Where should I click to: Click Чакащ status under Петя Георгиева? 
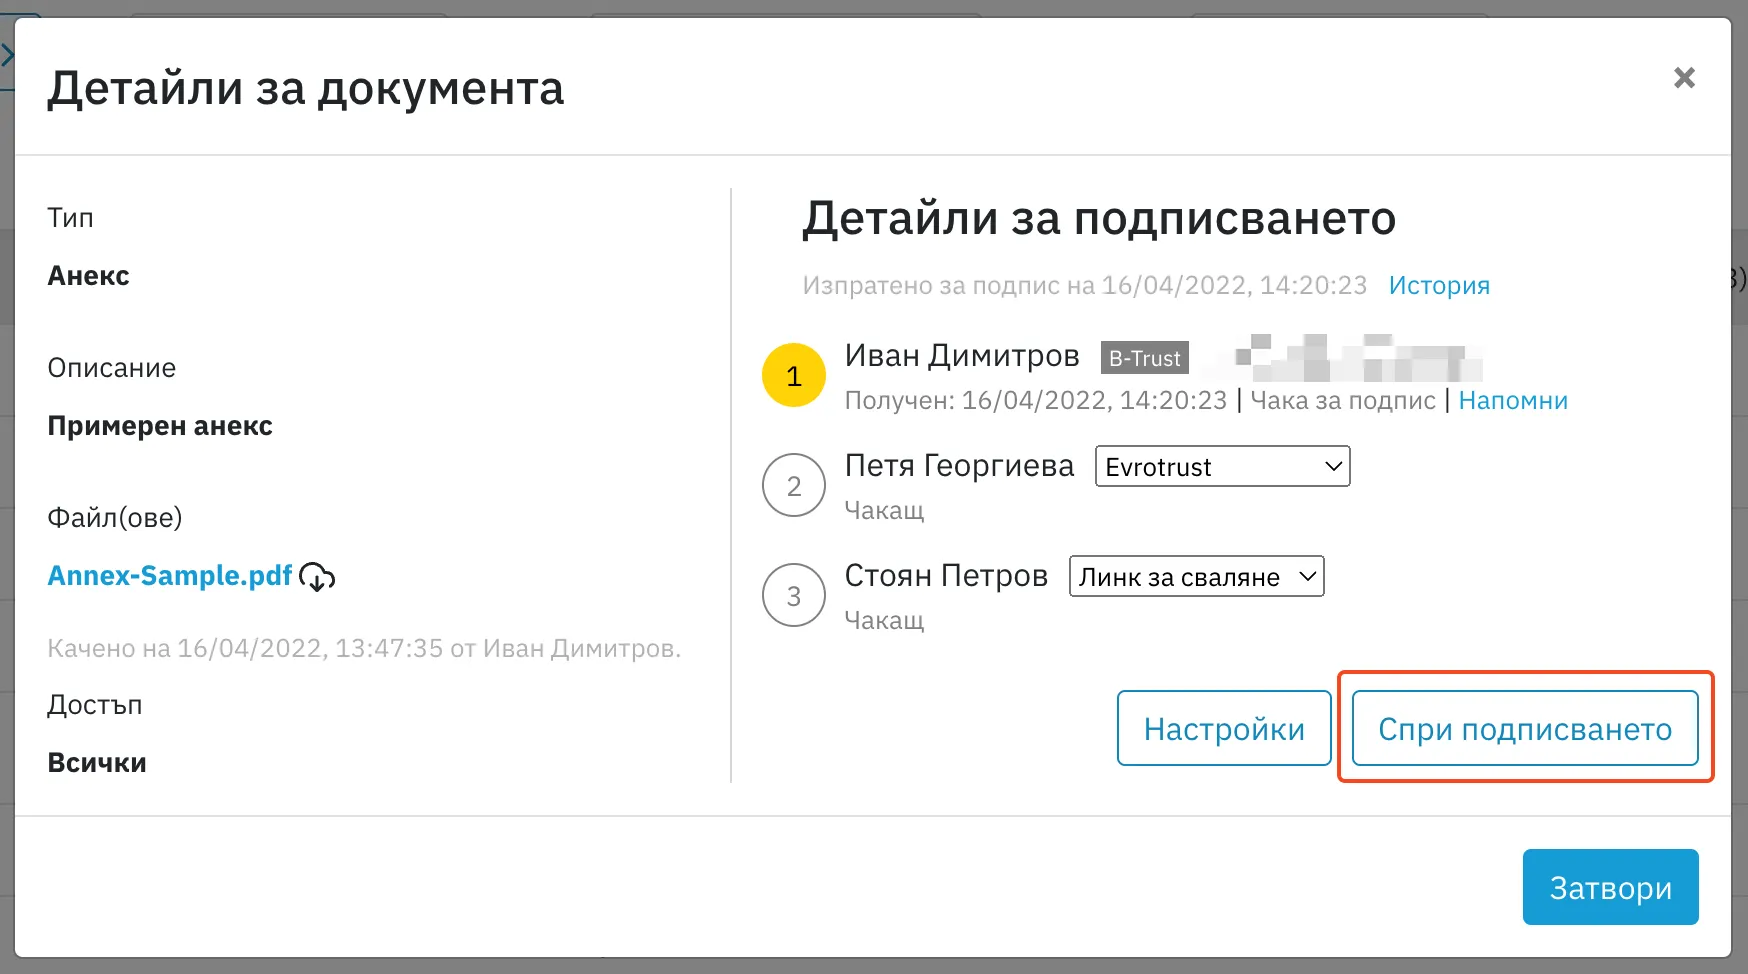(x=884, y=510)
